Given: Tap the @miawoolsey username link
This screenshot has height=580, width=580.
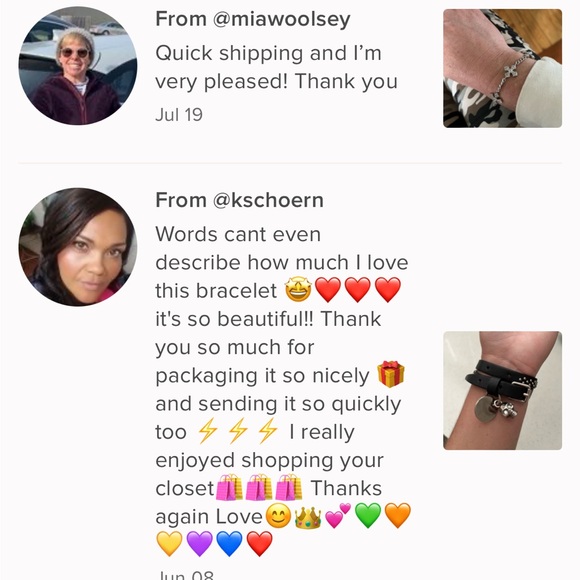Looking at the screenshot, I should (x=281, y=19).
